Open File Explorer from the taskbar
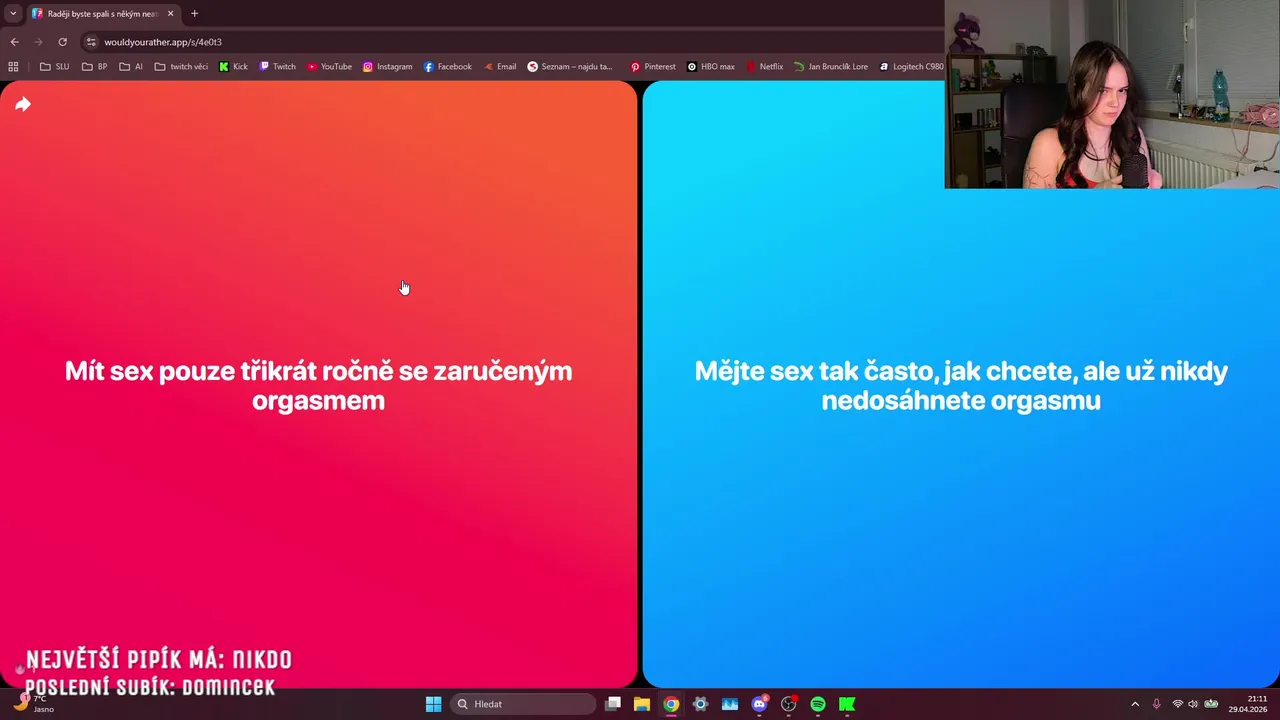The height and width of the screenshot is (720, 1280). click(642, 704)
